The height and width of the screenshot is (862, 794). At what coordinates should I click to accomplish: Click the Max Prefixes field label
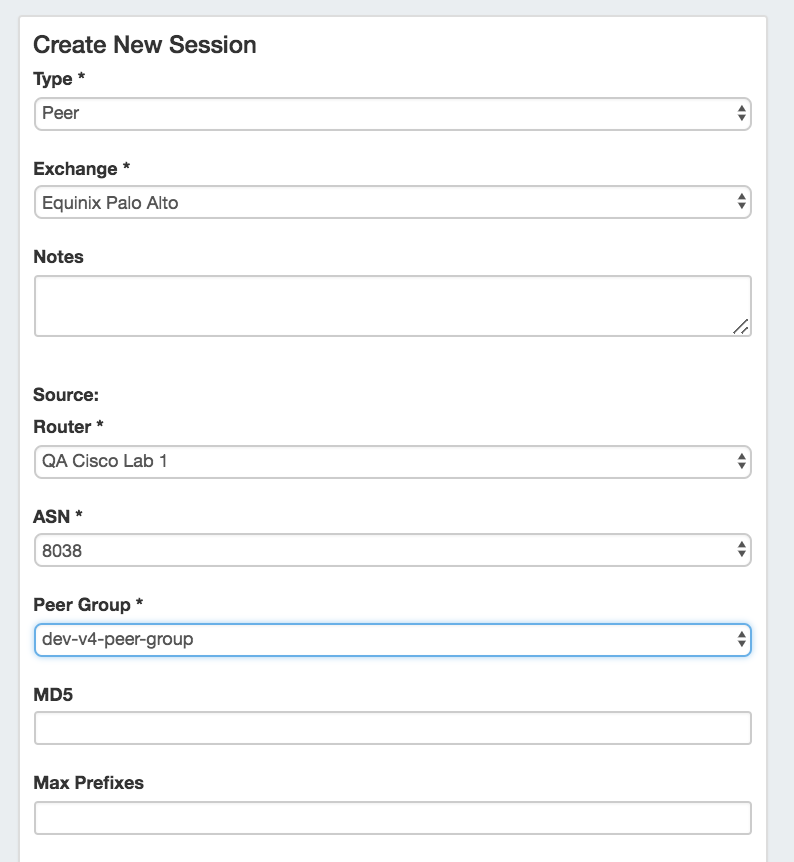pyautogui.click(x=89, y=783)
